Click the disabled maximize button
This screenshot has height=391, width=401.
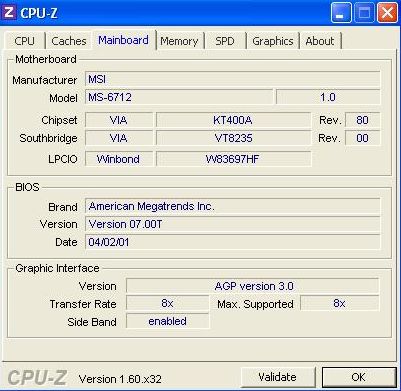coord(364,13)
